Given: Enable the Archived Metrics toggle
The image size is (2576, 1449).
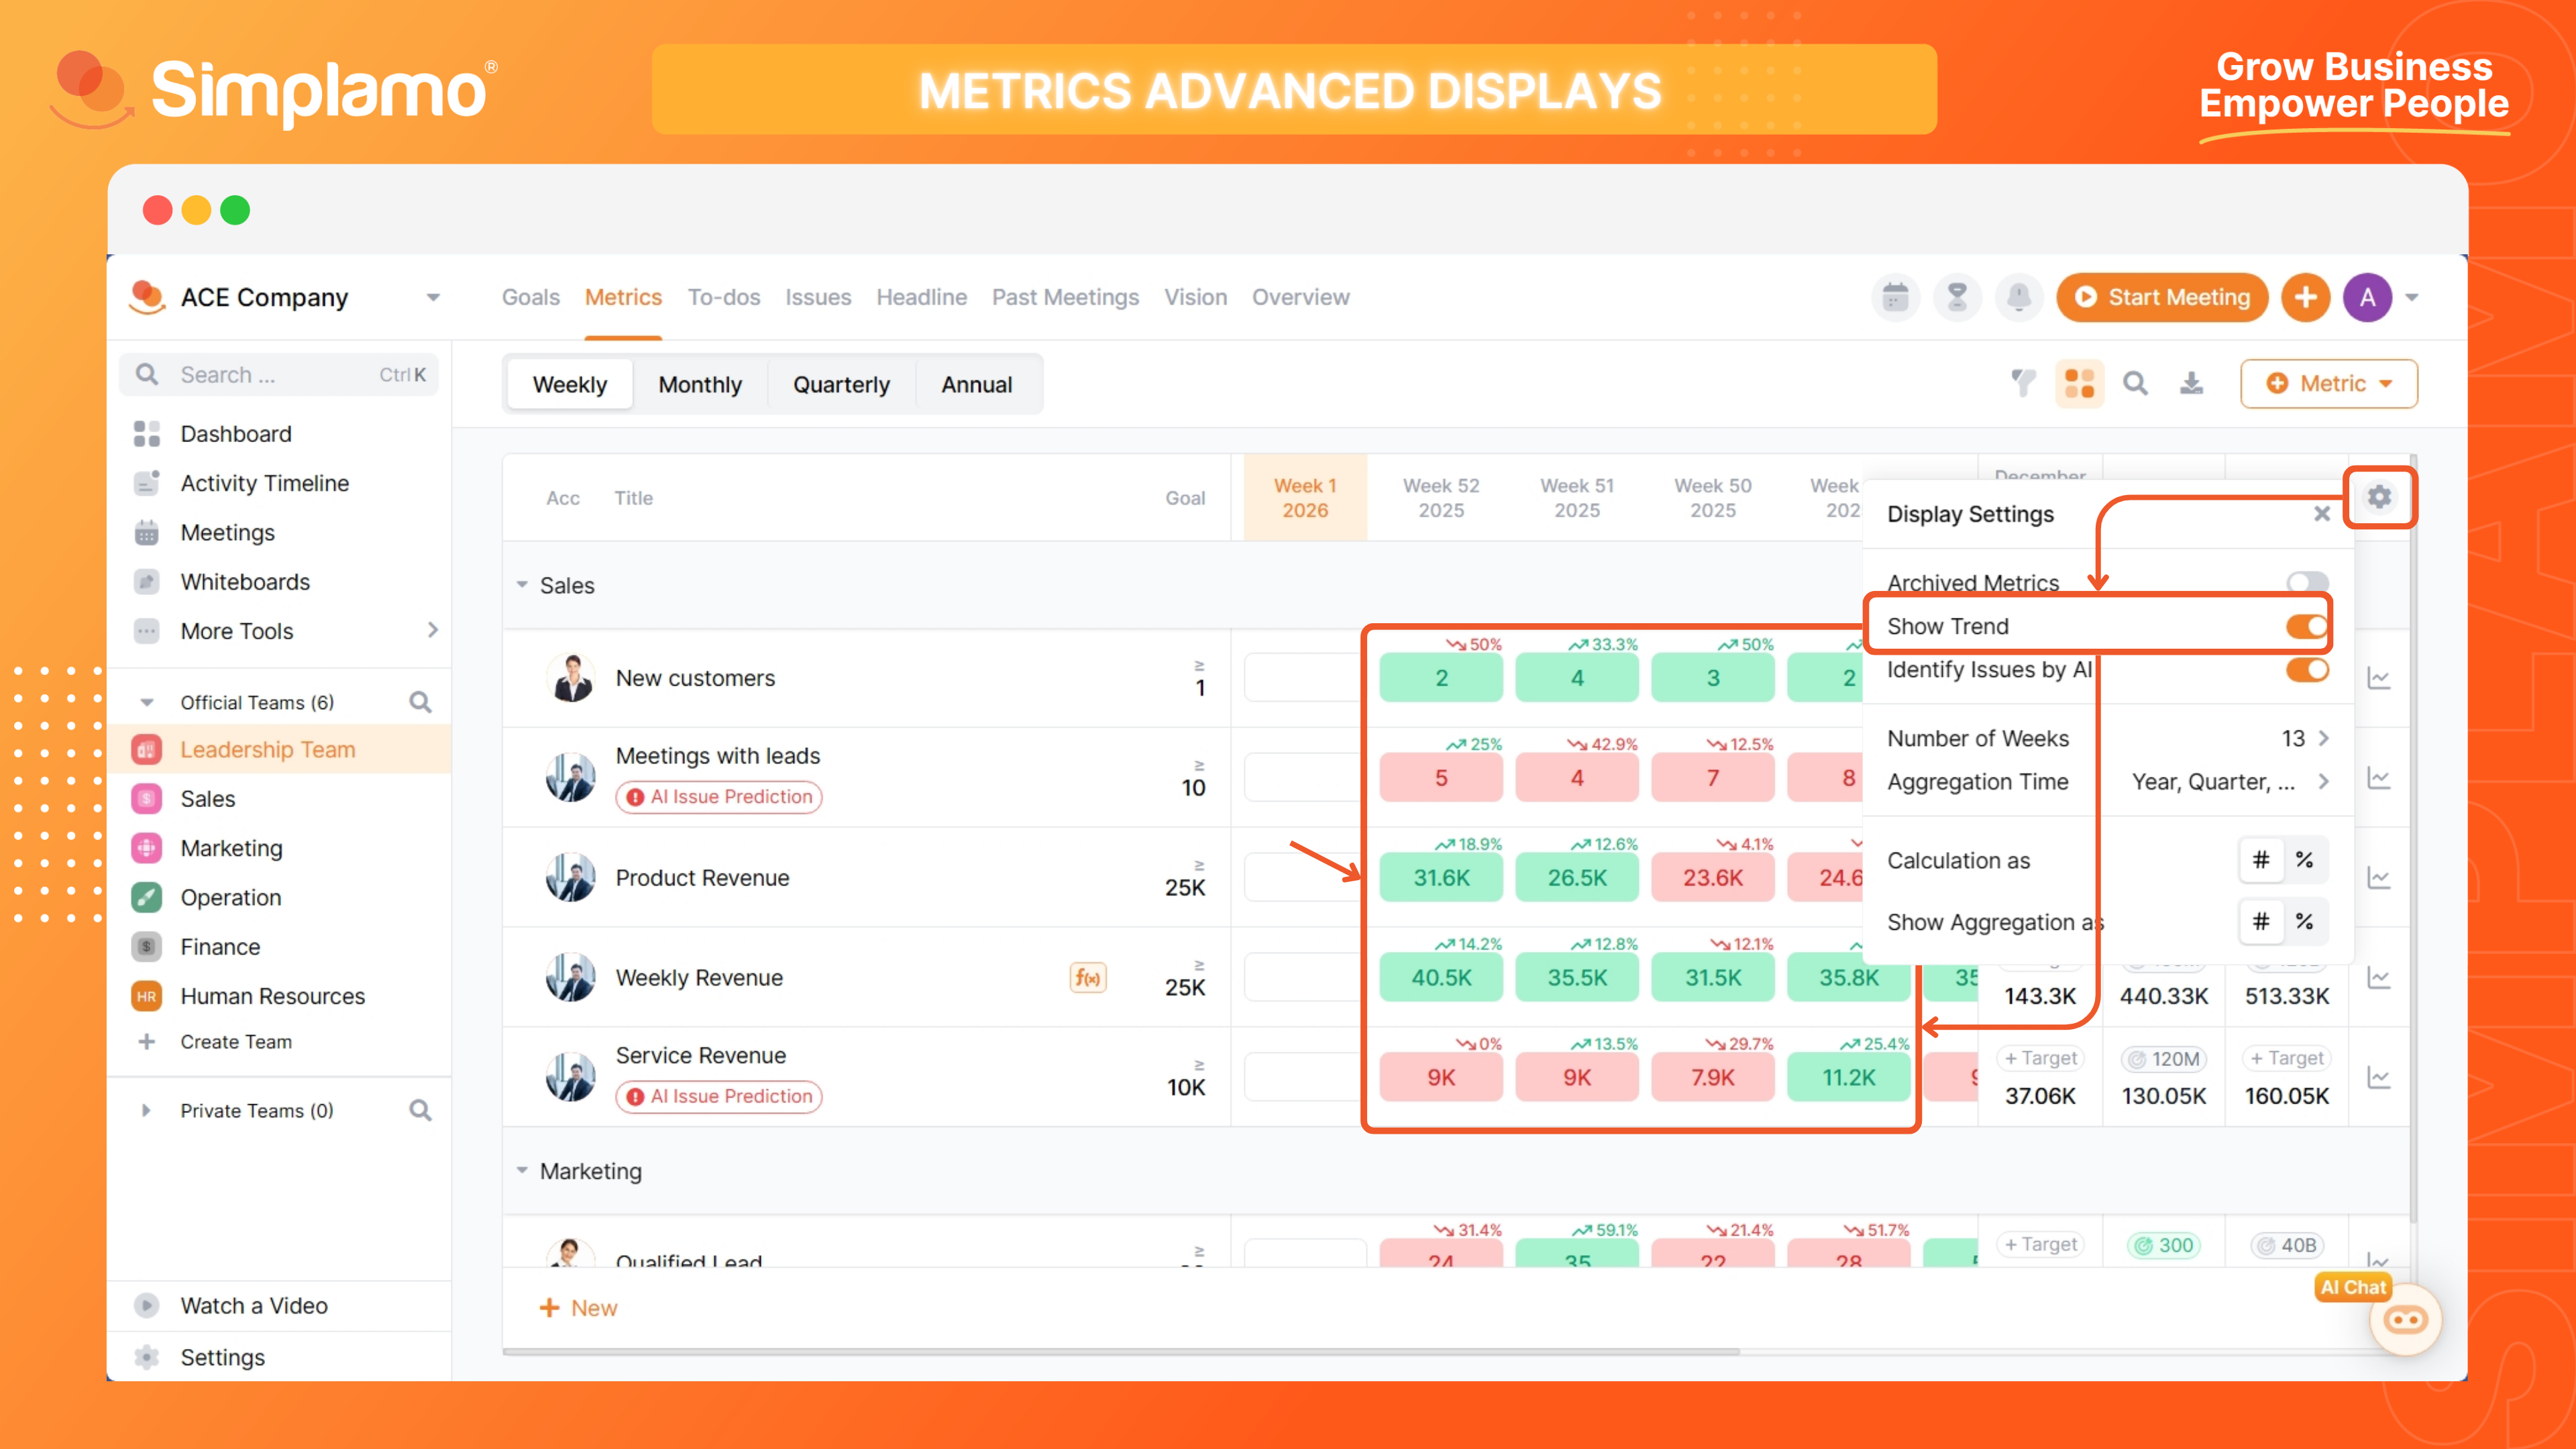Looking at the screenshot, I should pyautogui.click(x=2307, y=582).
